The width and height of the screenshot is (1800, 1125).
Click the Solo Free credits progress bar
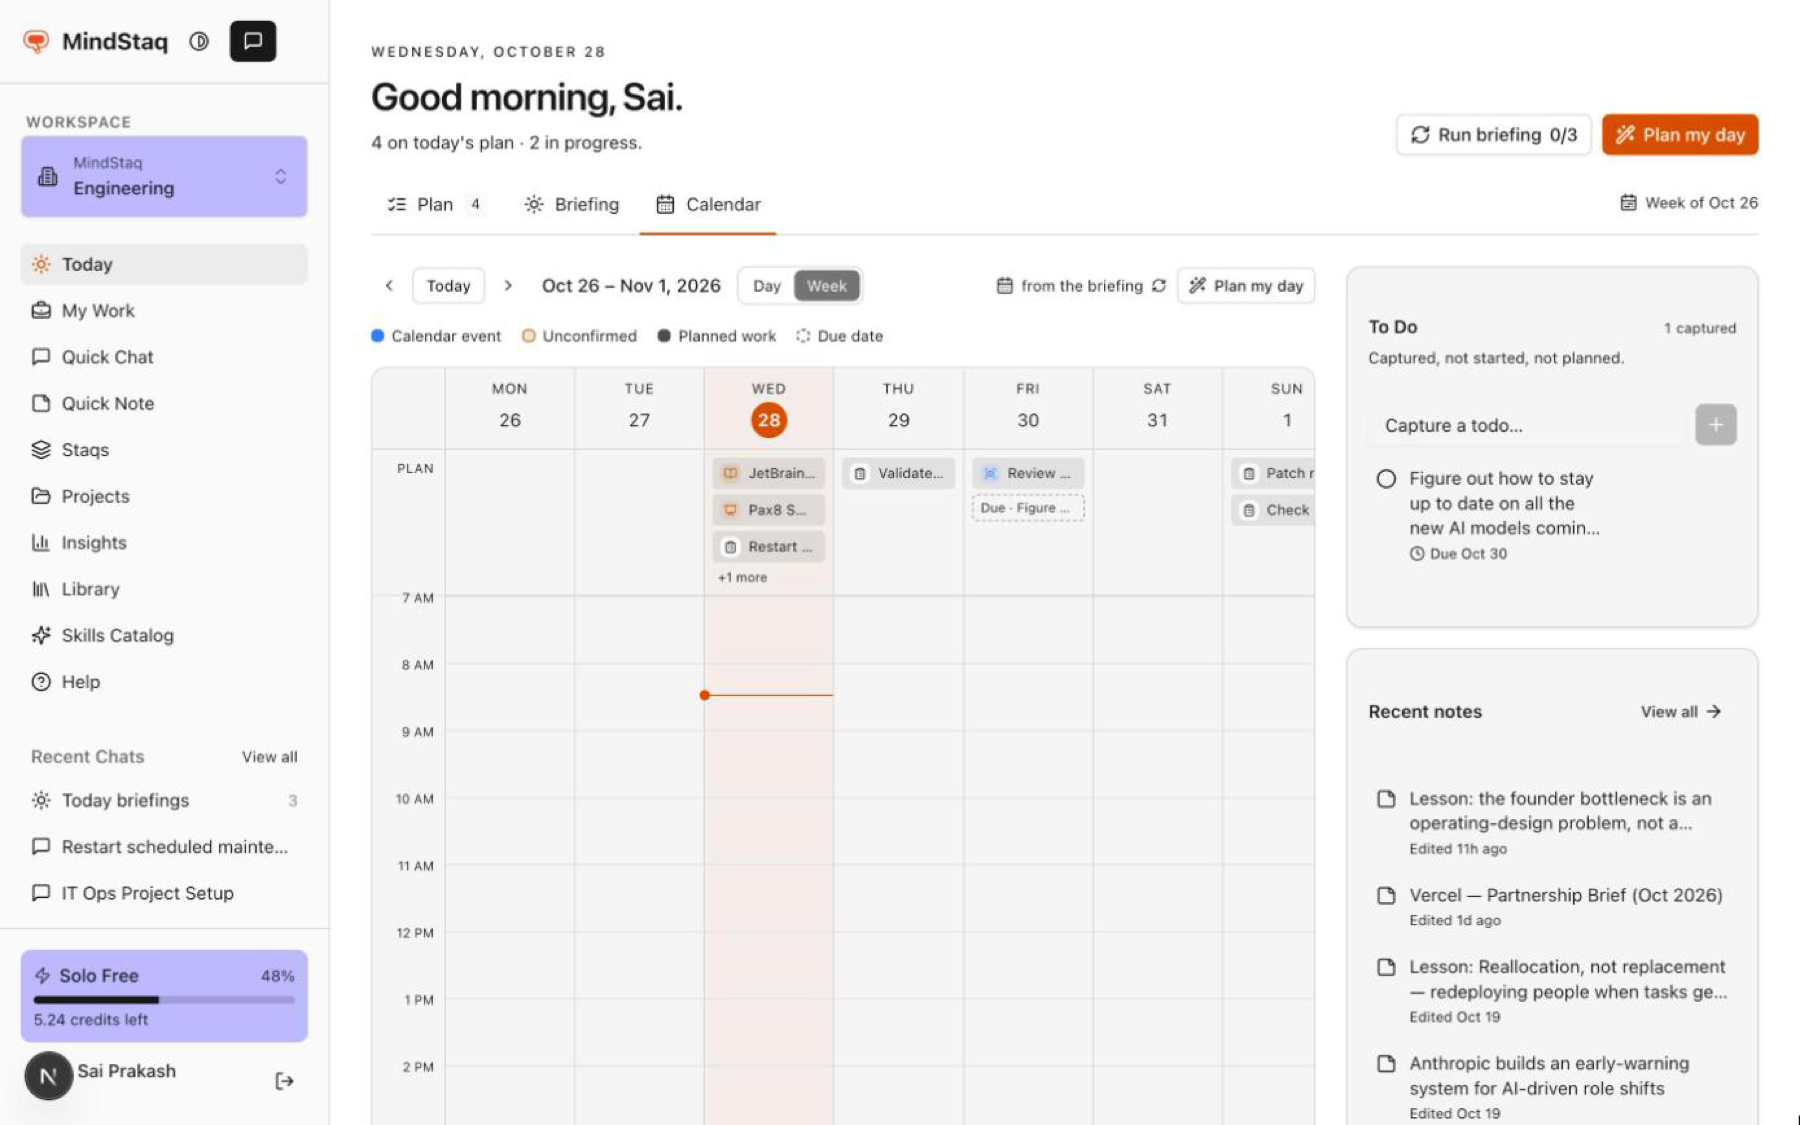[x=164, y=999]
